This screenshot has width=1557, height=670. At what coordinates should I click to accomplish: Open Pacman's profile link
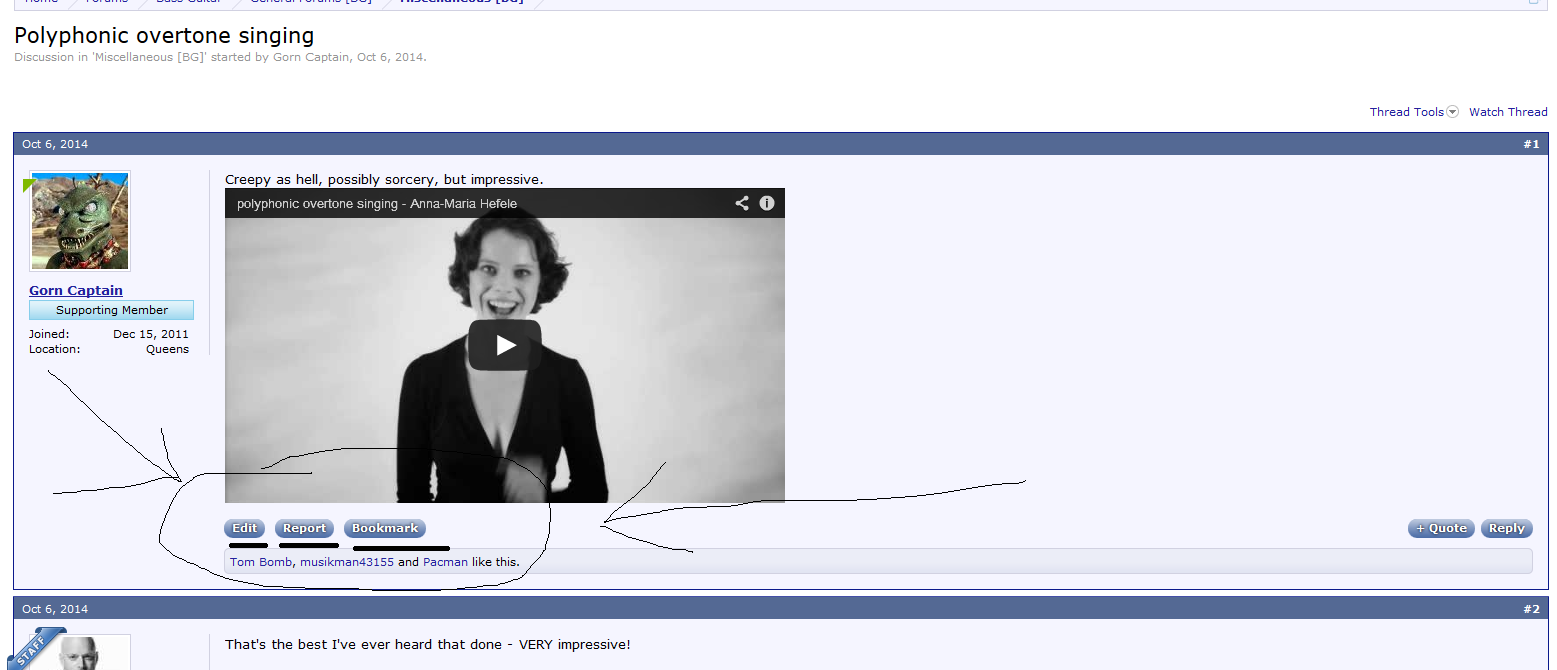445,562
